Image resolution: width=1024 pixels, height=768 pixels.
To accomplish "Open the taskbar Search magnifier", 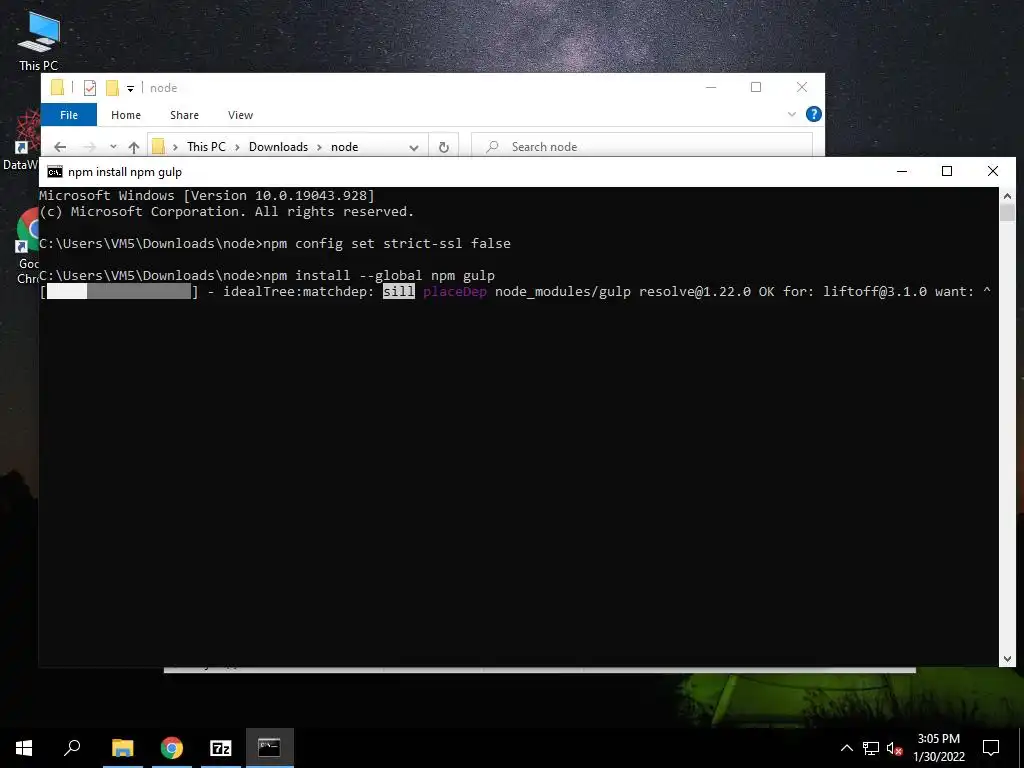I will click(x=72, y=748).
